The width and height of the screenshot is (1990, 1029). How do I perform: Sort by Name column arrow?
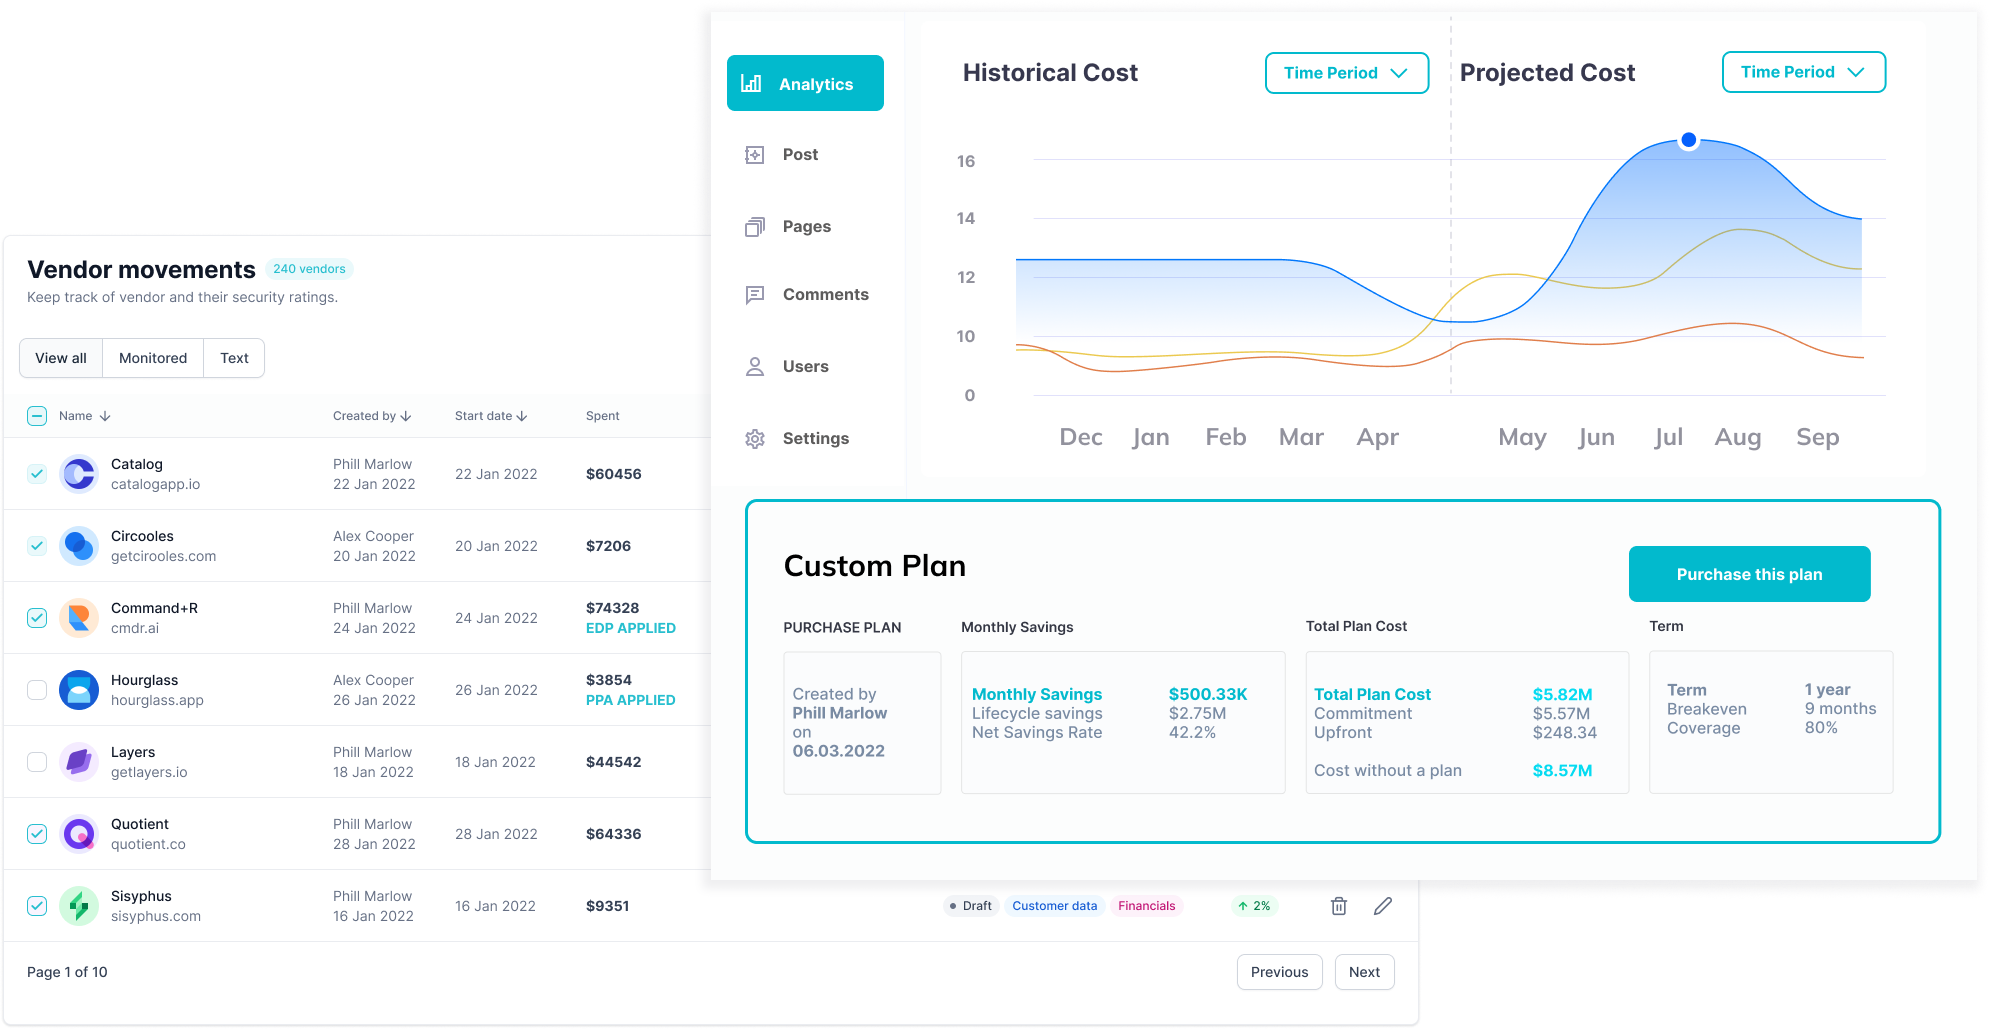[105, 416]
